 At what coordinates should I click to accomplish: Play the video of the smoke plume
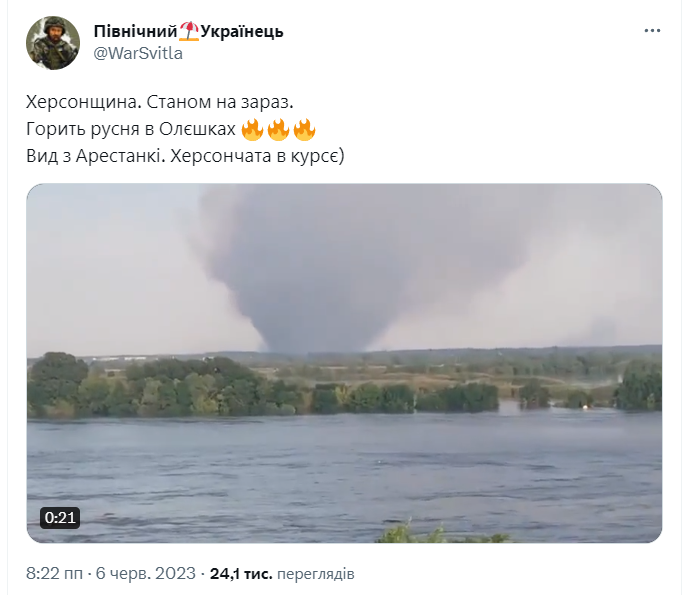(345, 363)
